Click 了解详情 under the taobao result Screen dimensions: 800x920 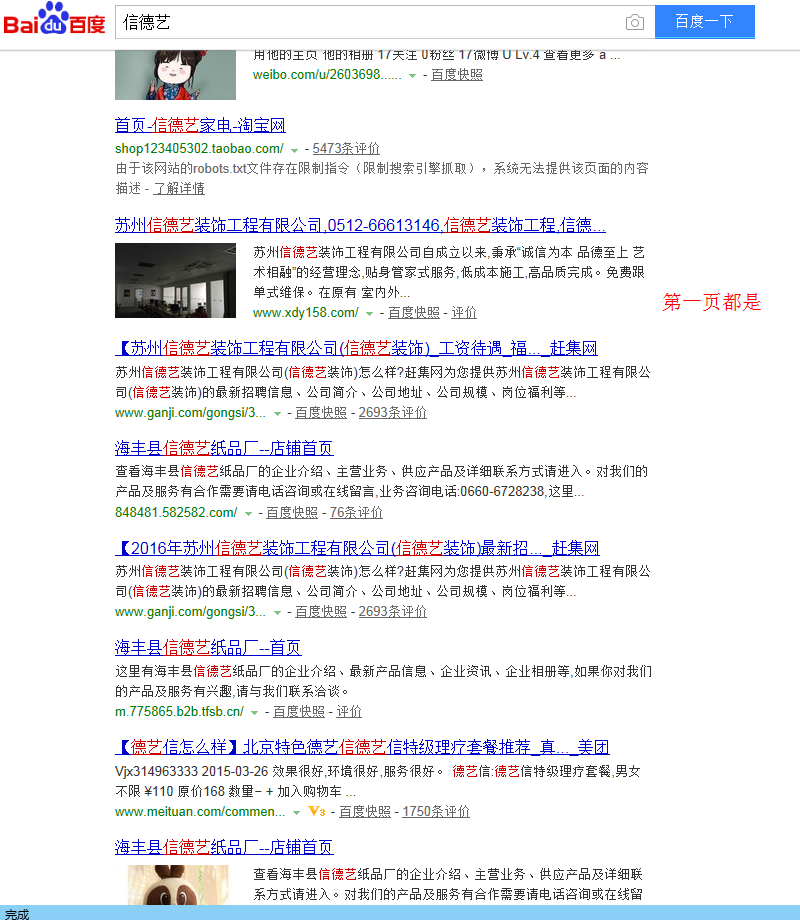179,188
